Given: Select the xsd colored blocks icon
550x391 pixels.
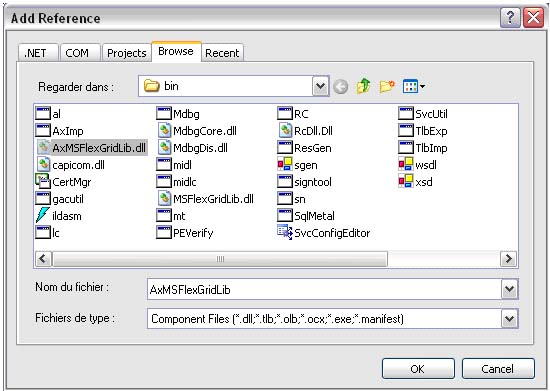Looking at the screenshot, I should click(406, 181).
